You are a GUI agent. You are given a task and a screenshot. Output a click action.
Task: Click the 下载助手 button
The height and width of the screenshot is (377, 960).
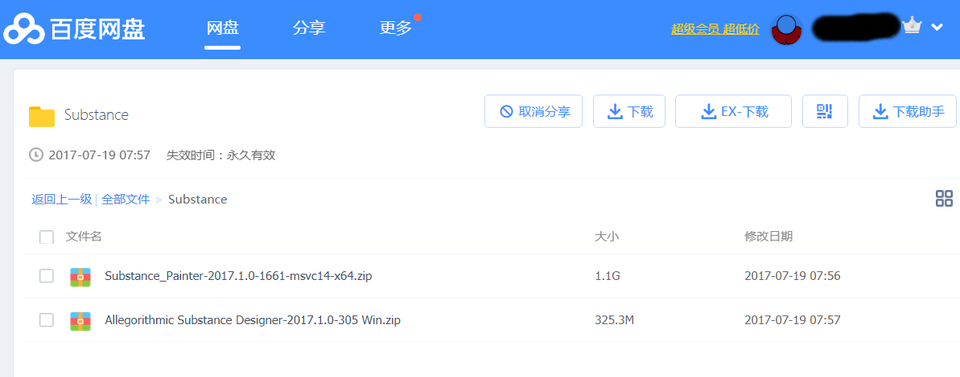(907, 111)
